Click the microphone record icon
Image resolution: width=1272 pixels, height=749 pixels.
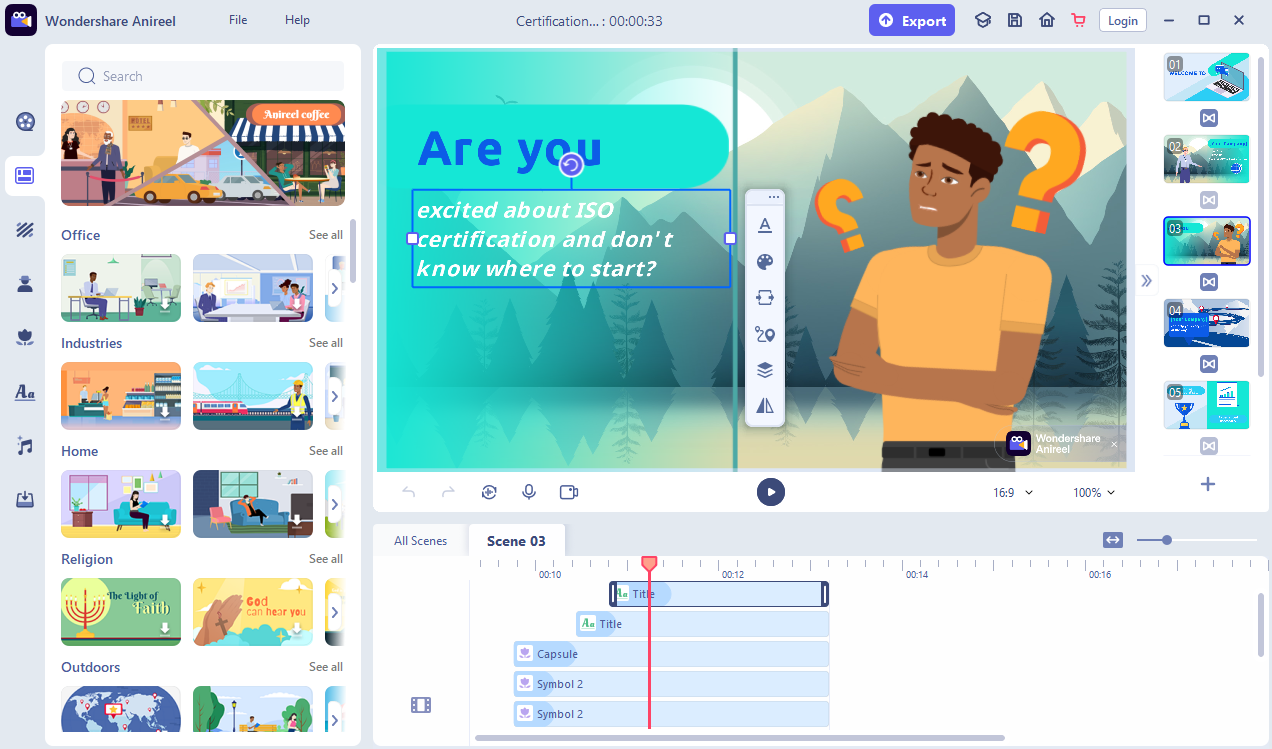[529, 492]
